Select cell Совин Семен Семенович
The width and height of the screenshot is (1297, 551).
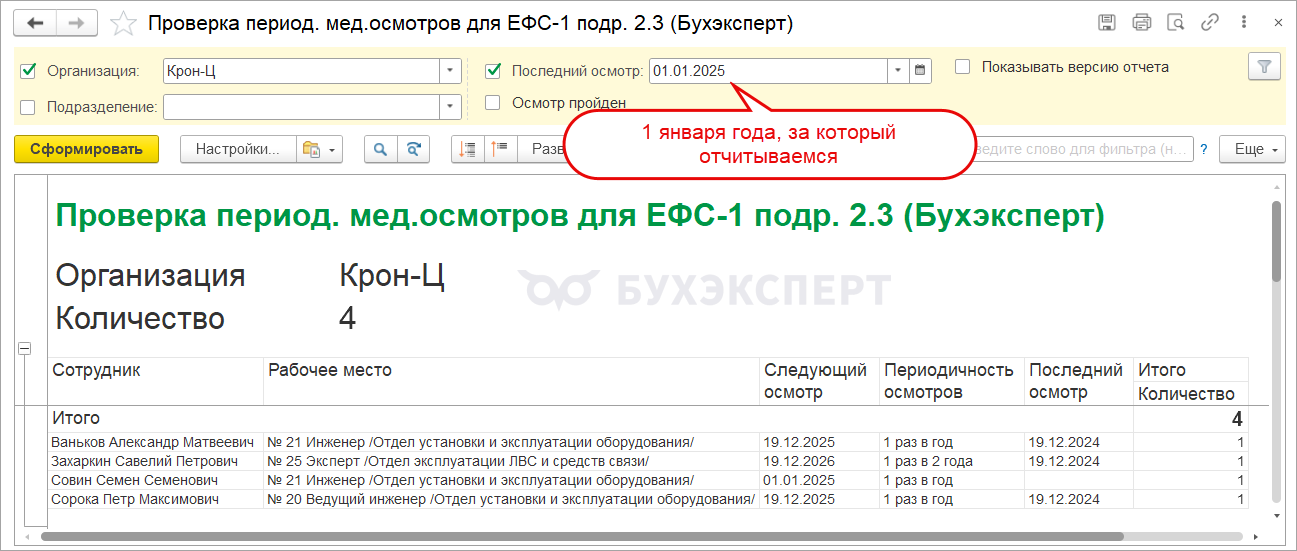pyautogui.click(x=156, y=480)
